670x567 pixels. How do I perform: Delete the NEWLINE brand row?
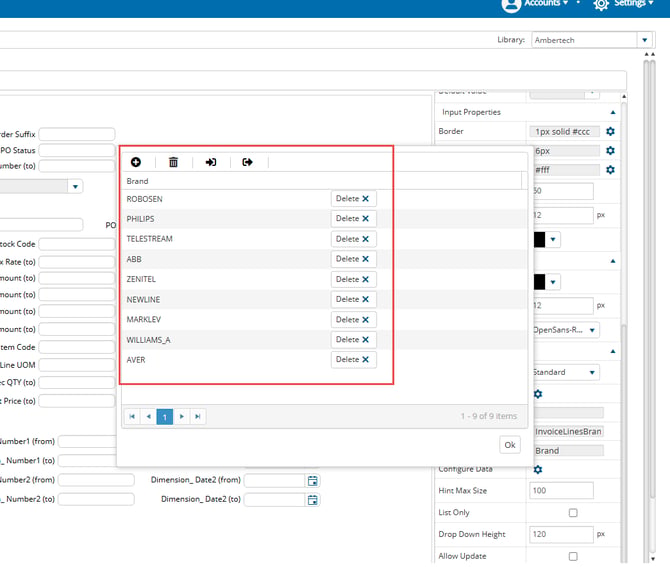tap(353, 299)
